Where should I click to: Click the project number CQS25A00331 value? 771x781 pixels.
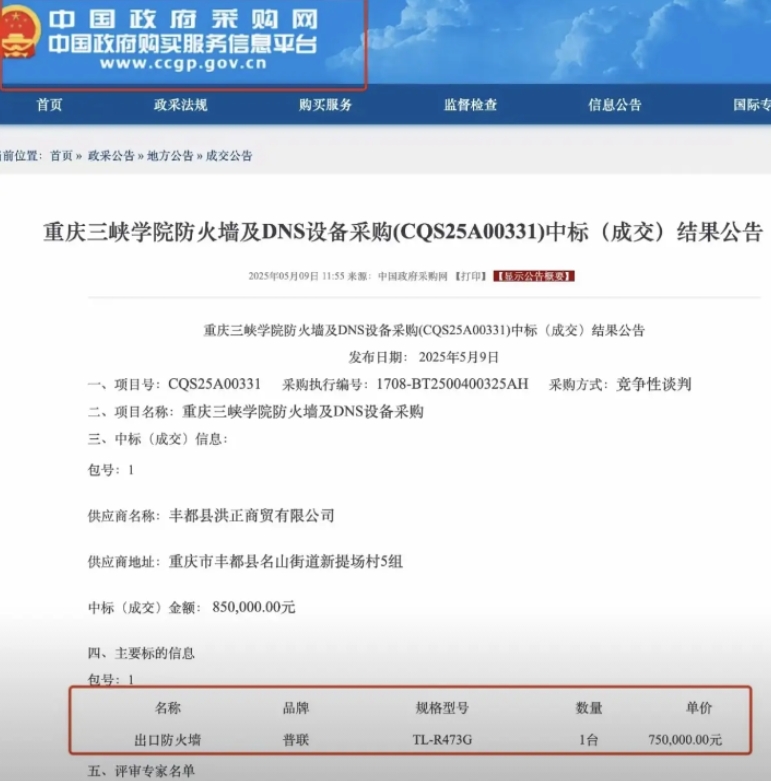coord(215,384)
